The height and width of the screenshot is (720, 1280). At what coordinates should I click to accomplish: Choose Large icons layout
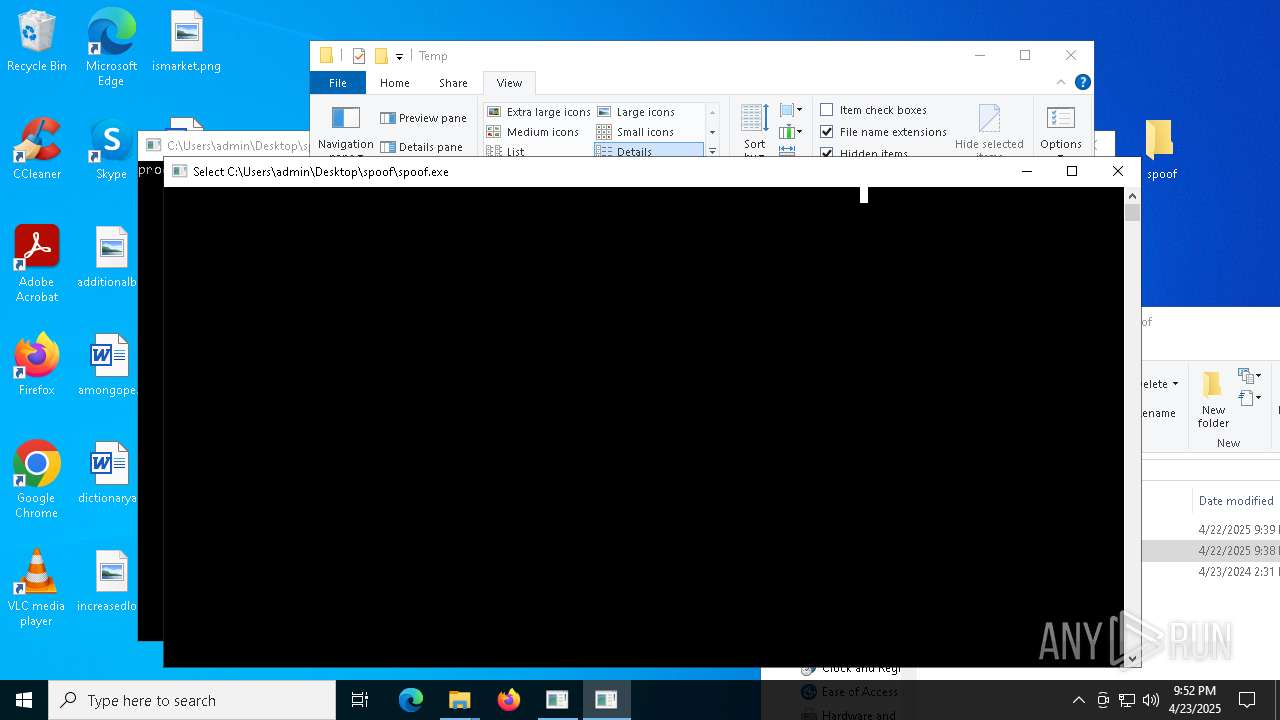[636, 112]
